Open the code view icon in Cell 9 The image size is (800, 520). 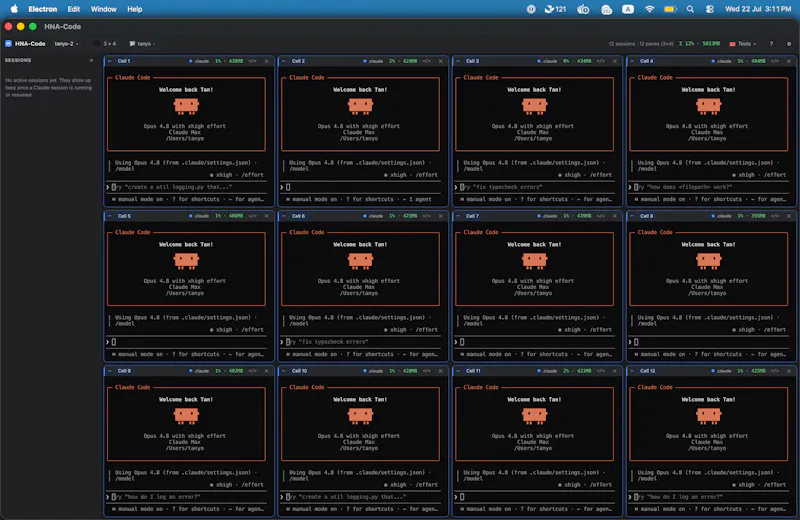(253, 371)
